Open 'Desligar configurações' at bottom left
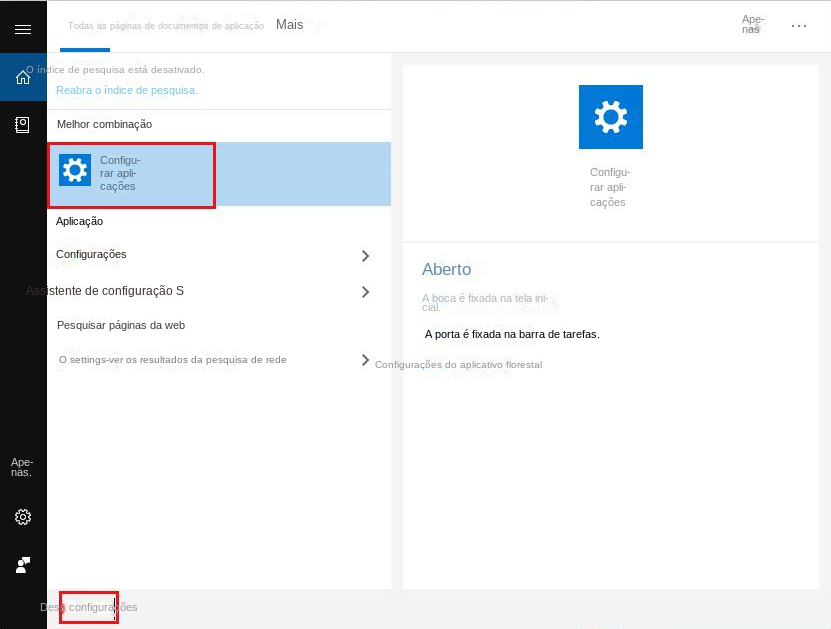Viewport: 831px width, 629px height. (x=88, y=607)
